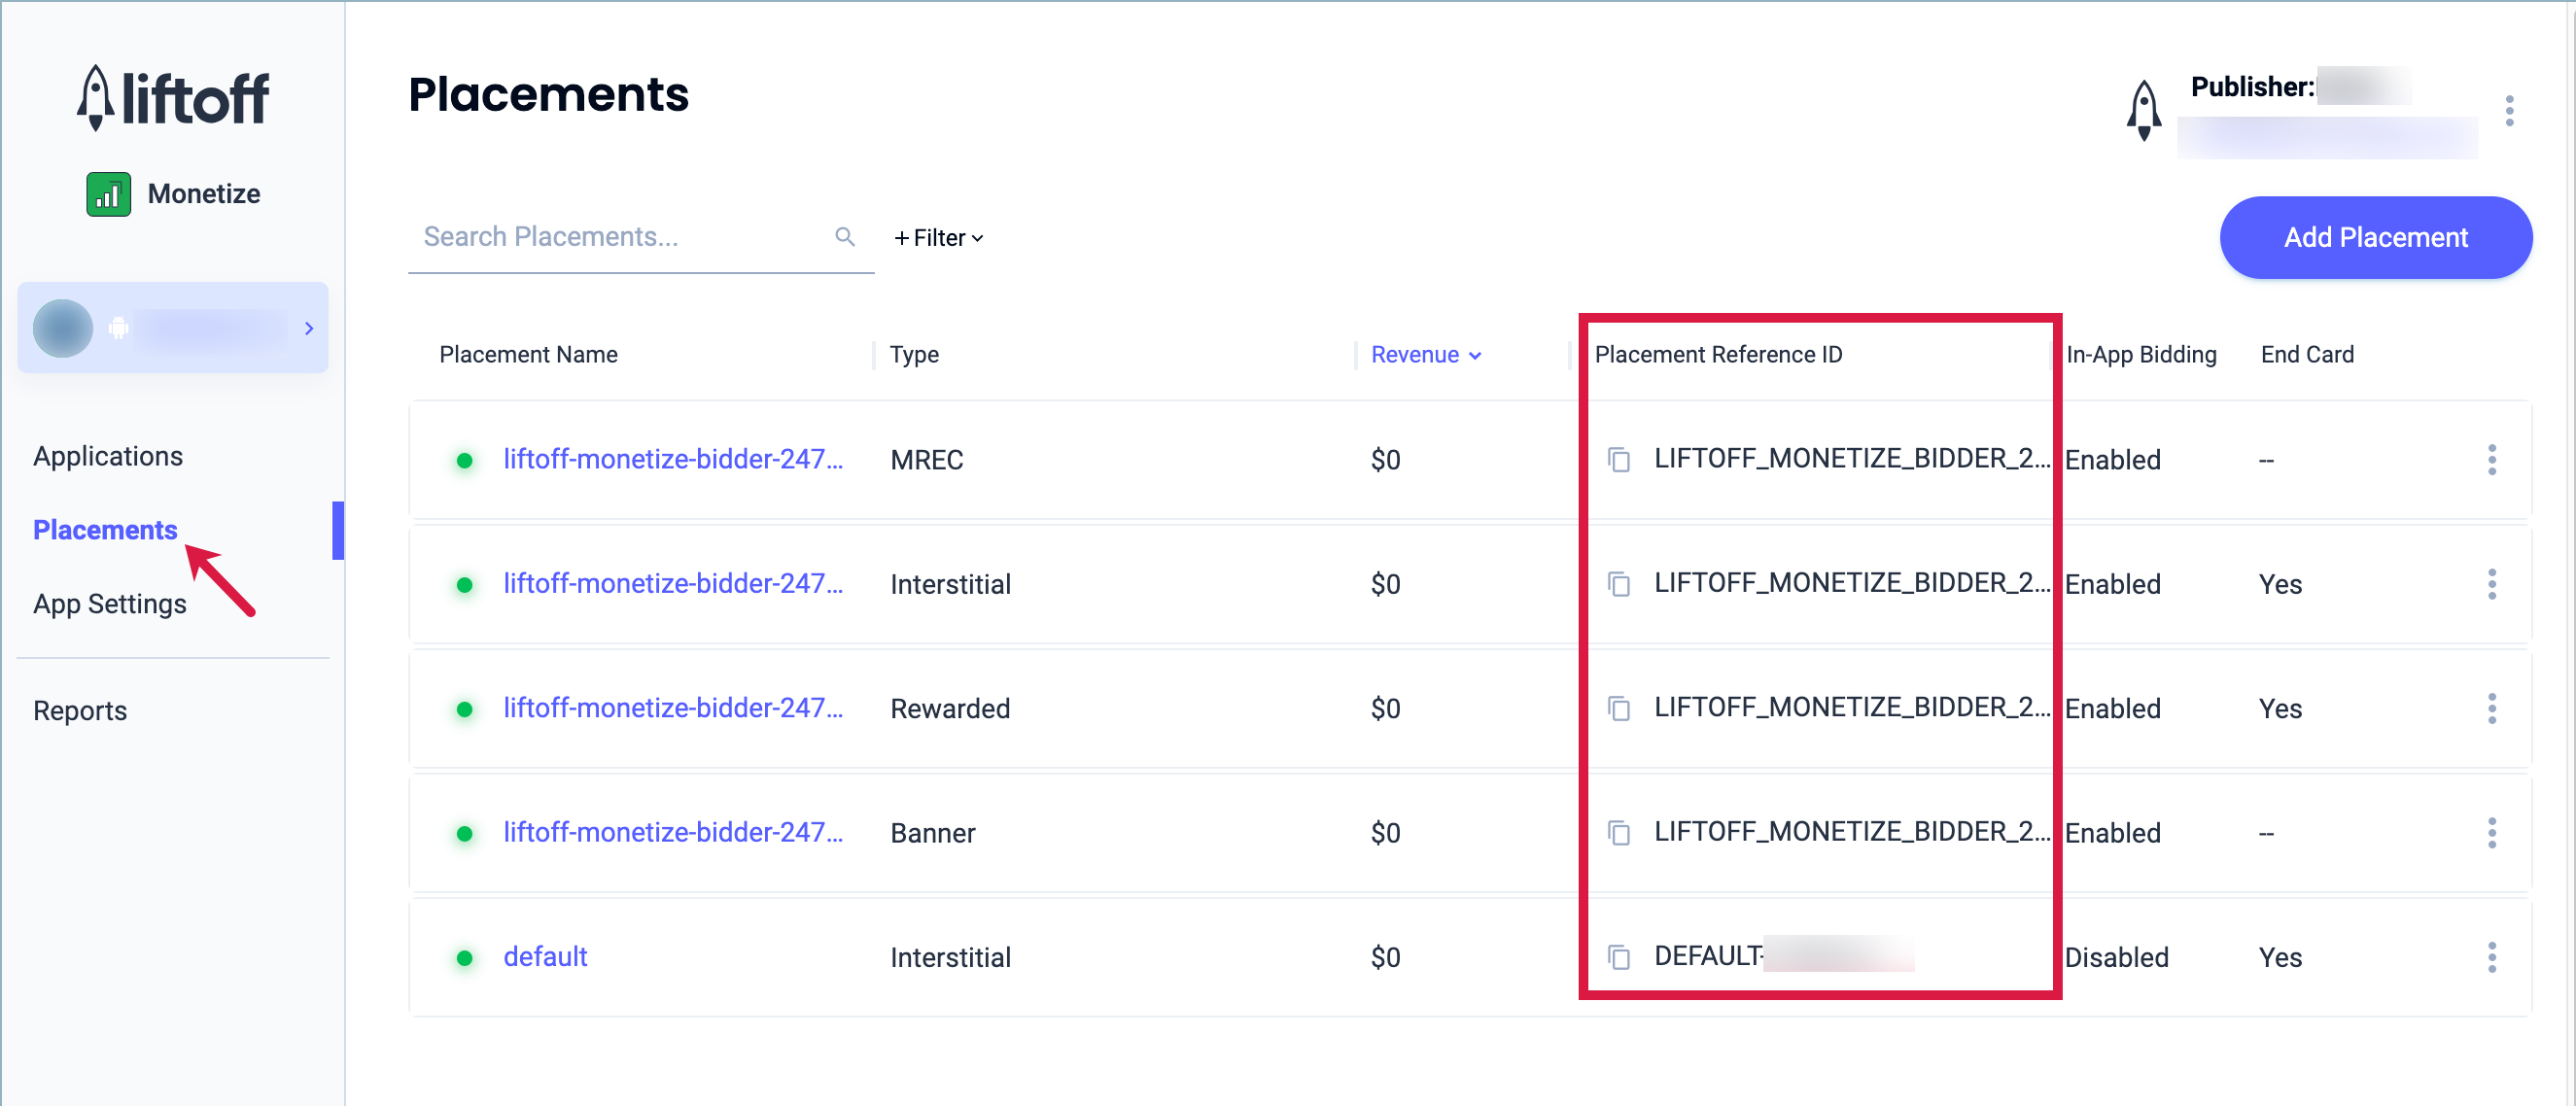Click the Placement Name column header

pyautogui.click(x=528, y=355)
